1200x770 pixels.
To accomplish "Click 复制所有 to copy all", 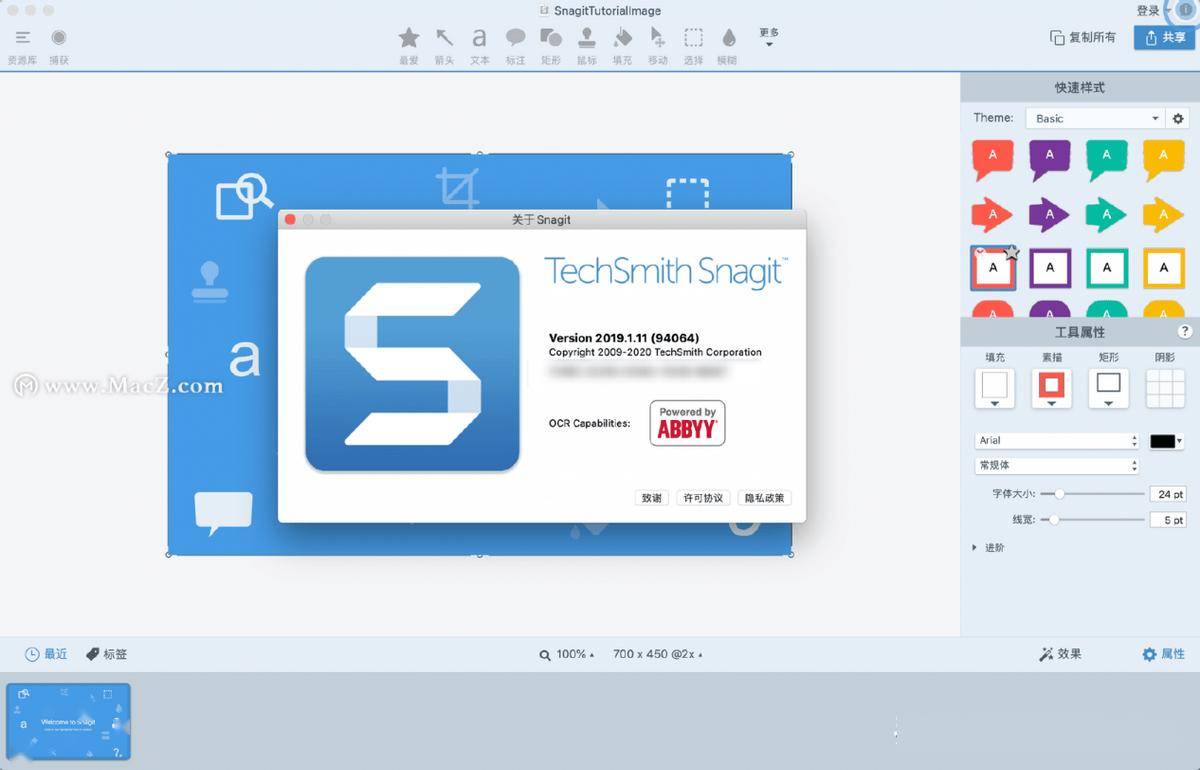I will pos(1083,37).
